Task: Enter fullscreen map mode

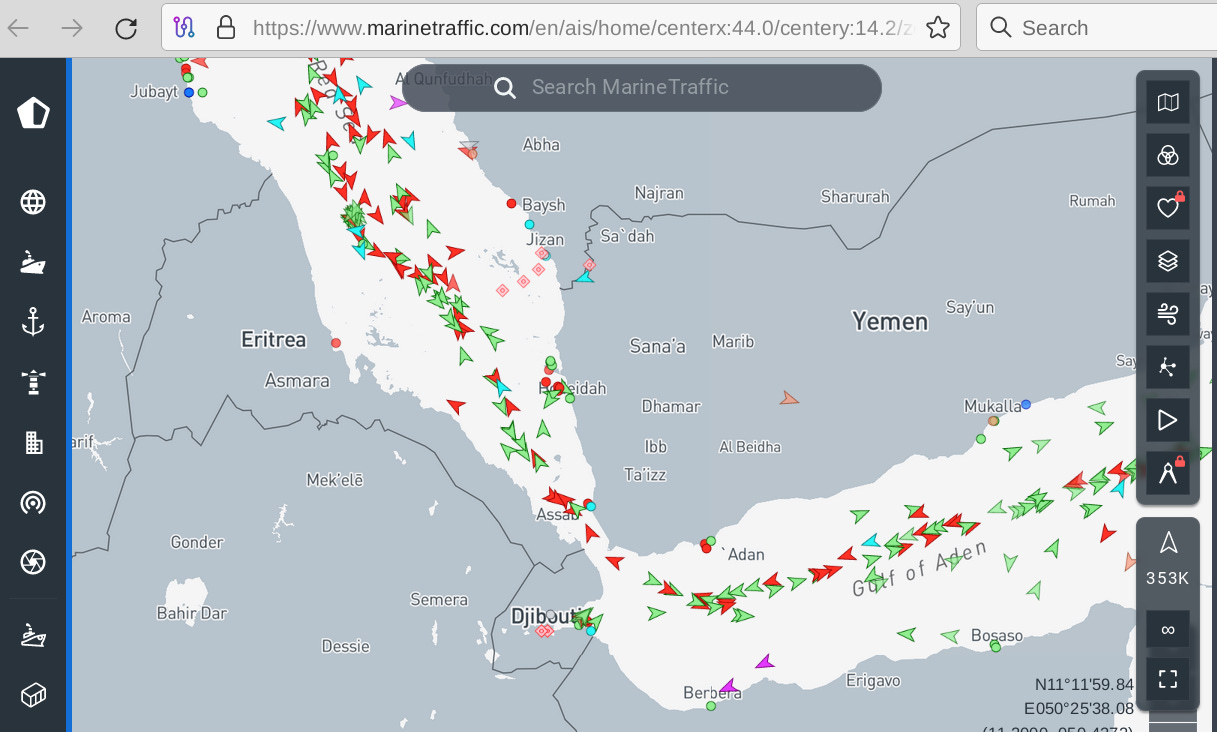Action: click(1167, 680)
